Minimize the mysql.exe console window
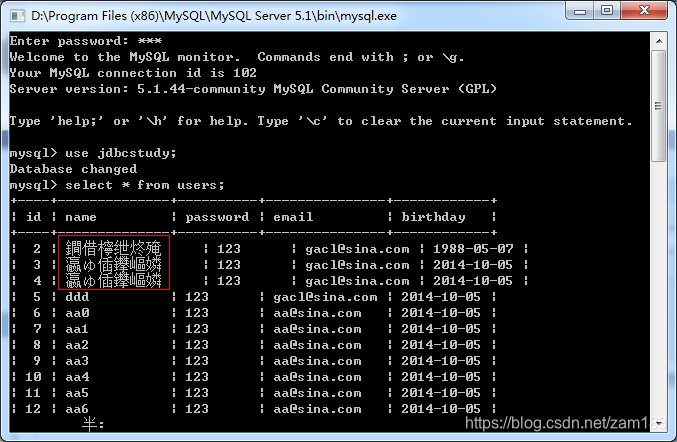Screen dimensions: 677x442 click(x=580, y=10)
